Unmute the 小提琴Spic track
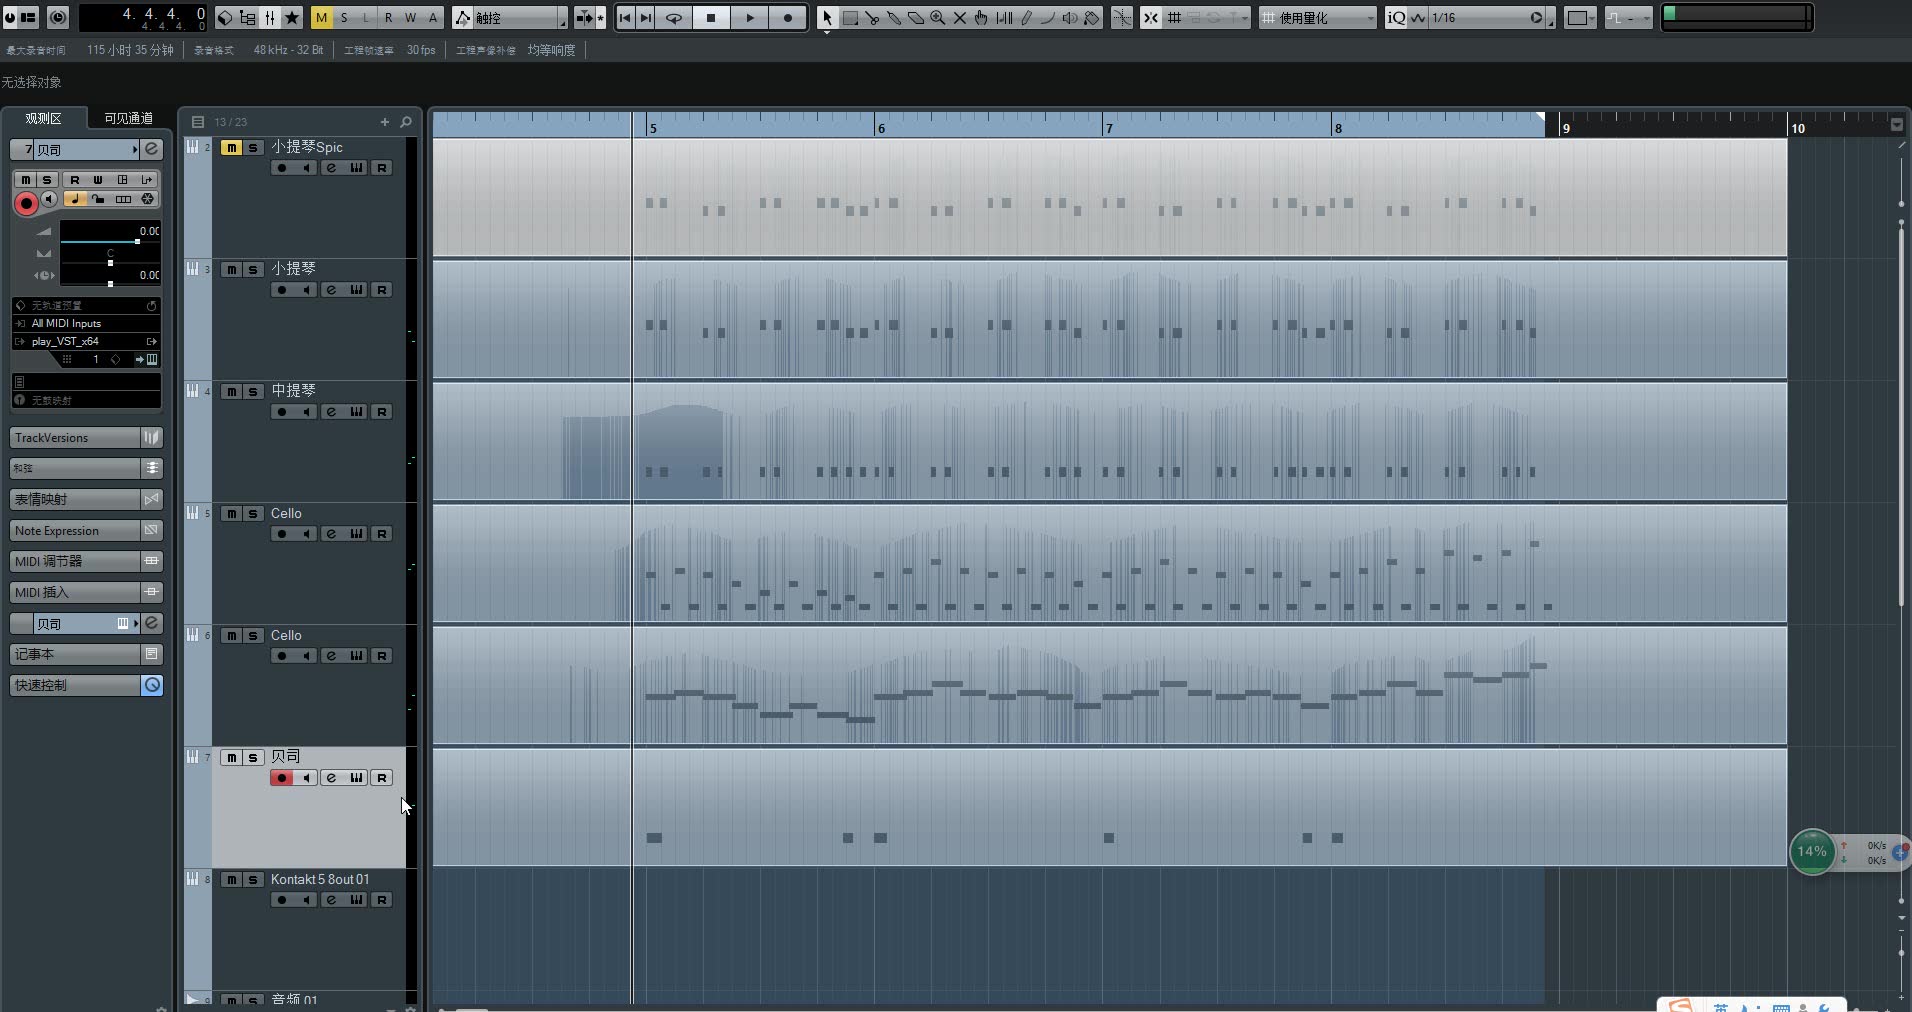The height and width of the screenshot is (1012, 1912). coord(231,148)
